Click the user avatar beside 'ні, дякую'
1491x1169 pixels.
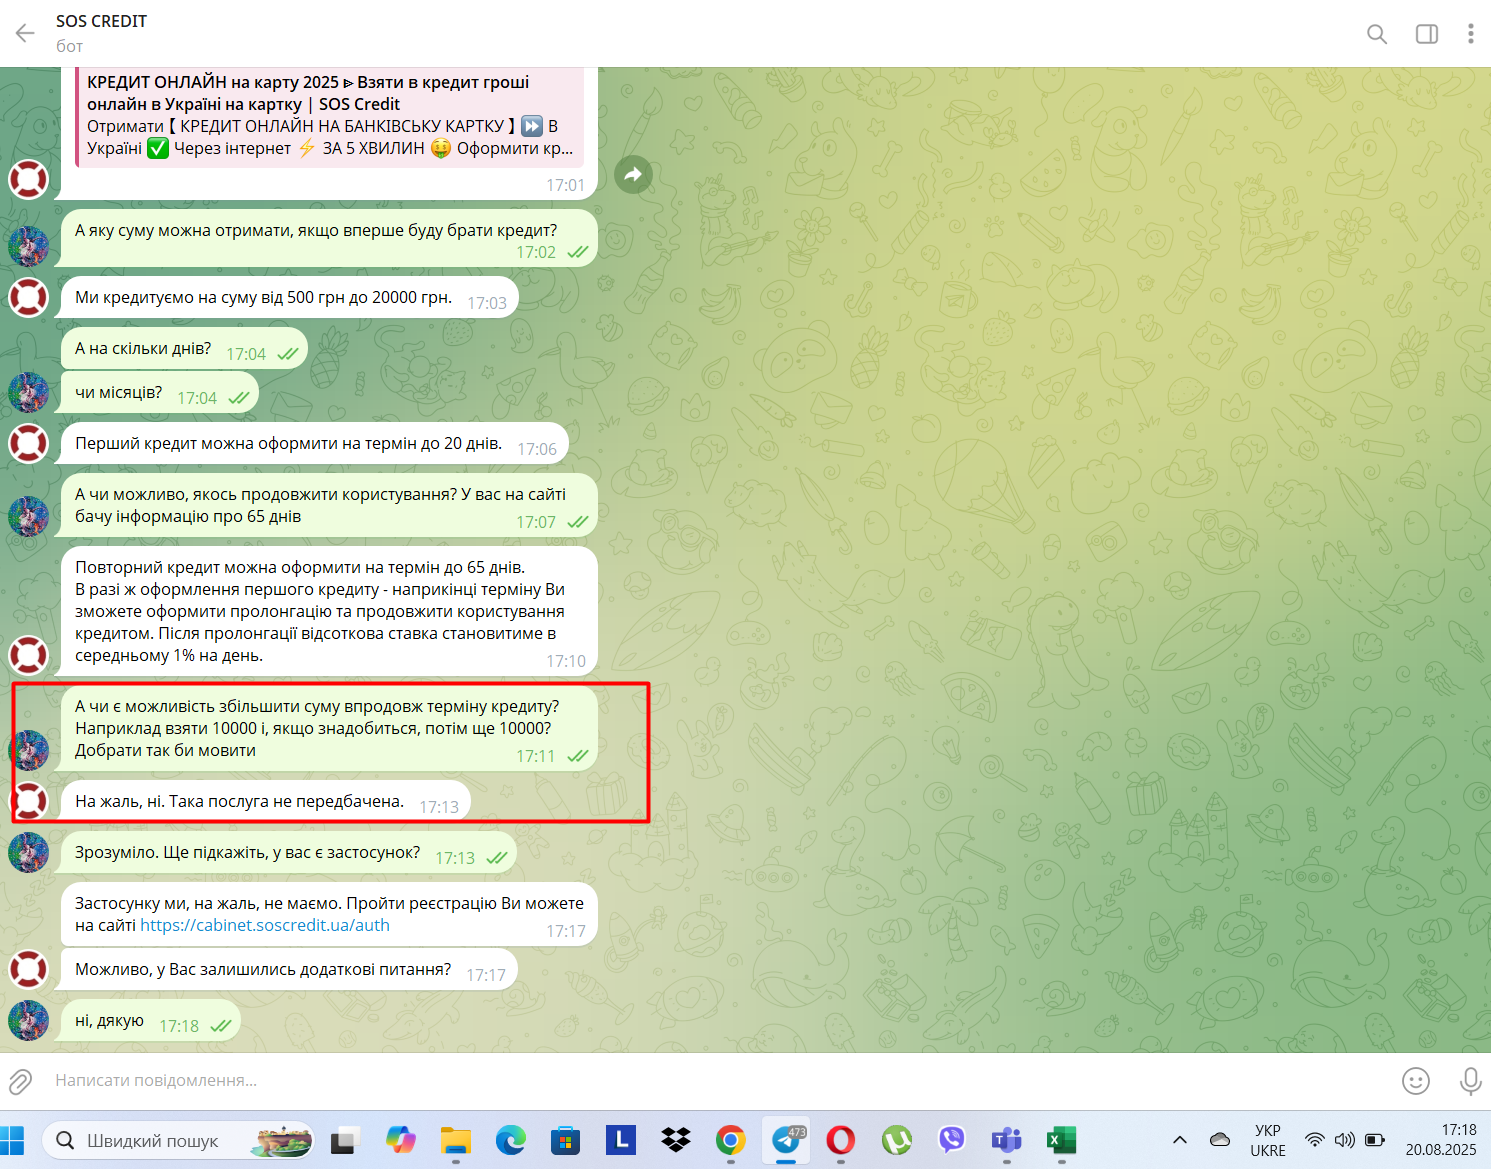click(28, 1020)
